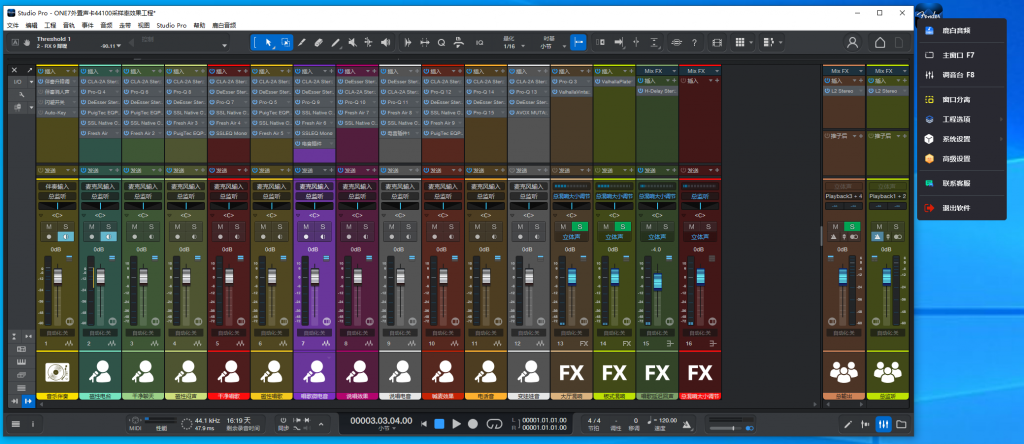
Task: Mute channel 1 with M button
Action: click(x=49, y=228)
